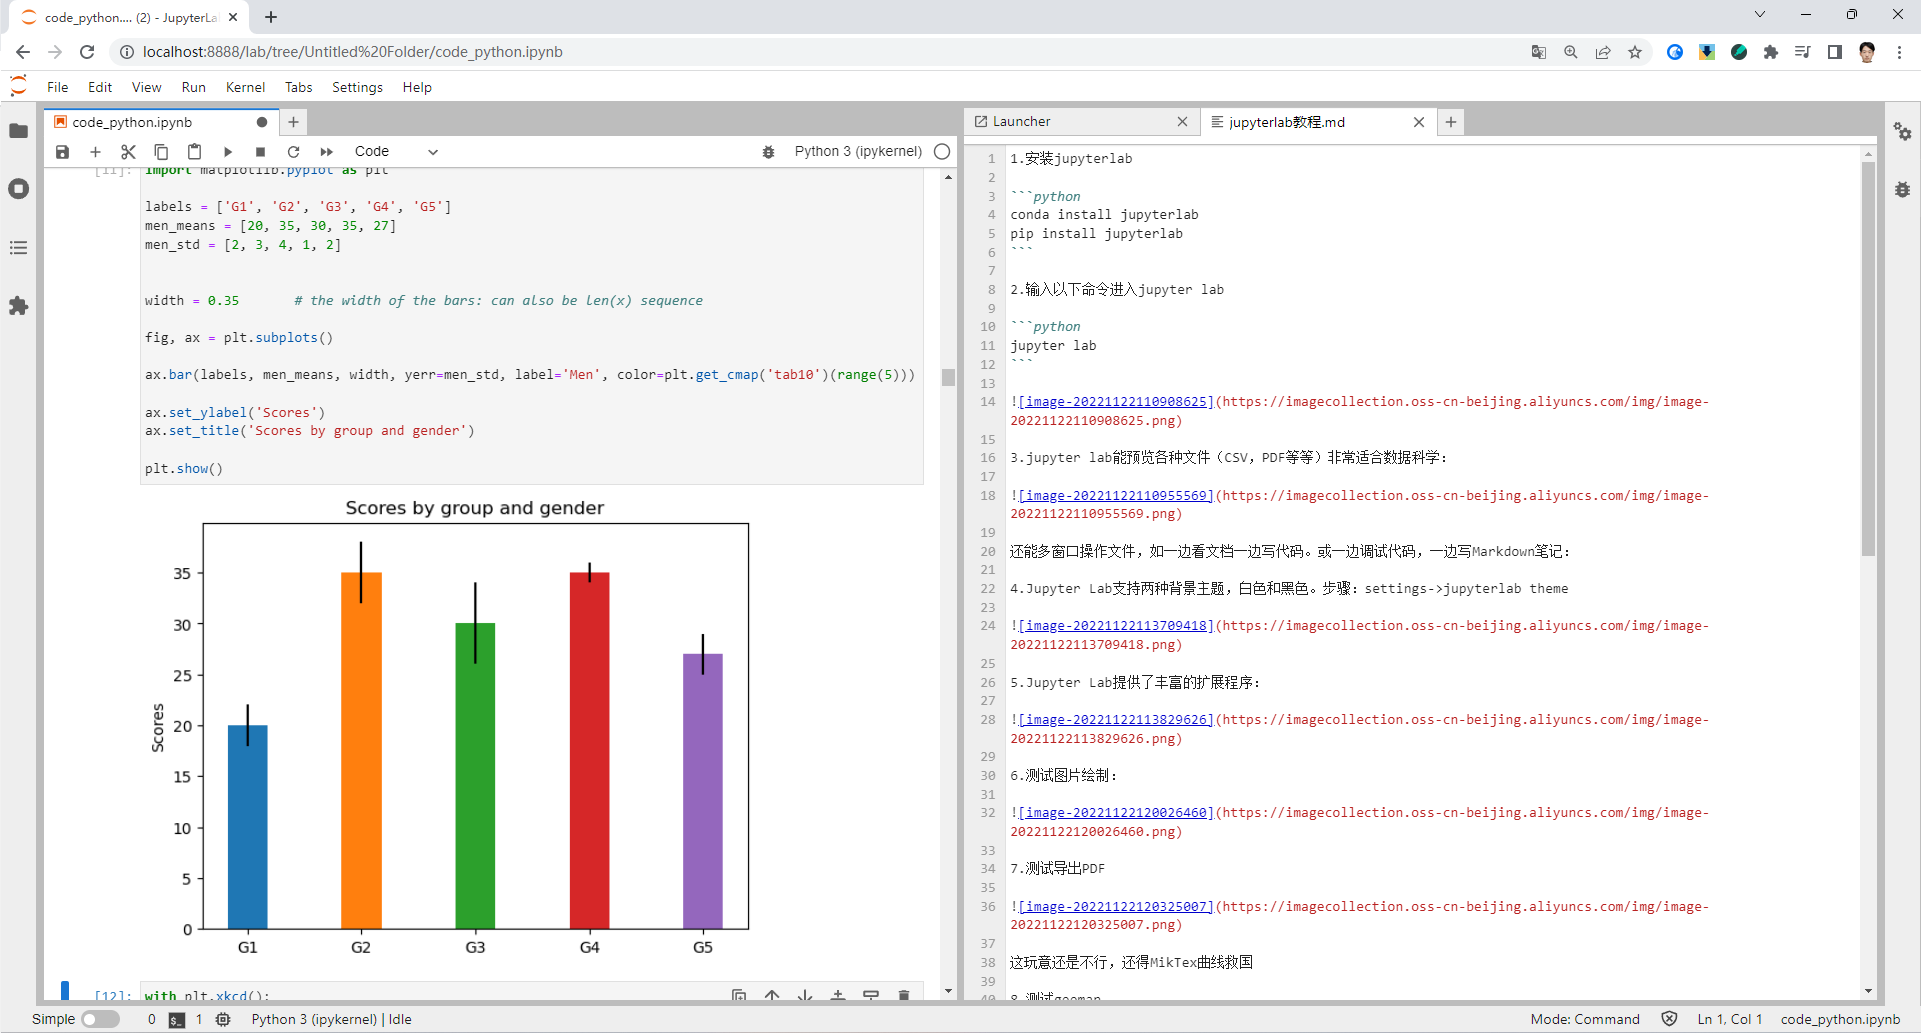Screen dimensions: 1921x1033
Task: Cut the selected cell
Action: pyautogui.click(x=128, y=152)
